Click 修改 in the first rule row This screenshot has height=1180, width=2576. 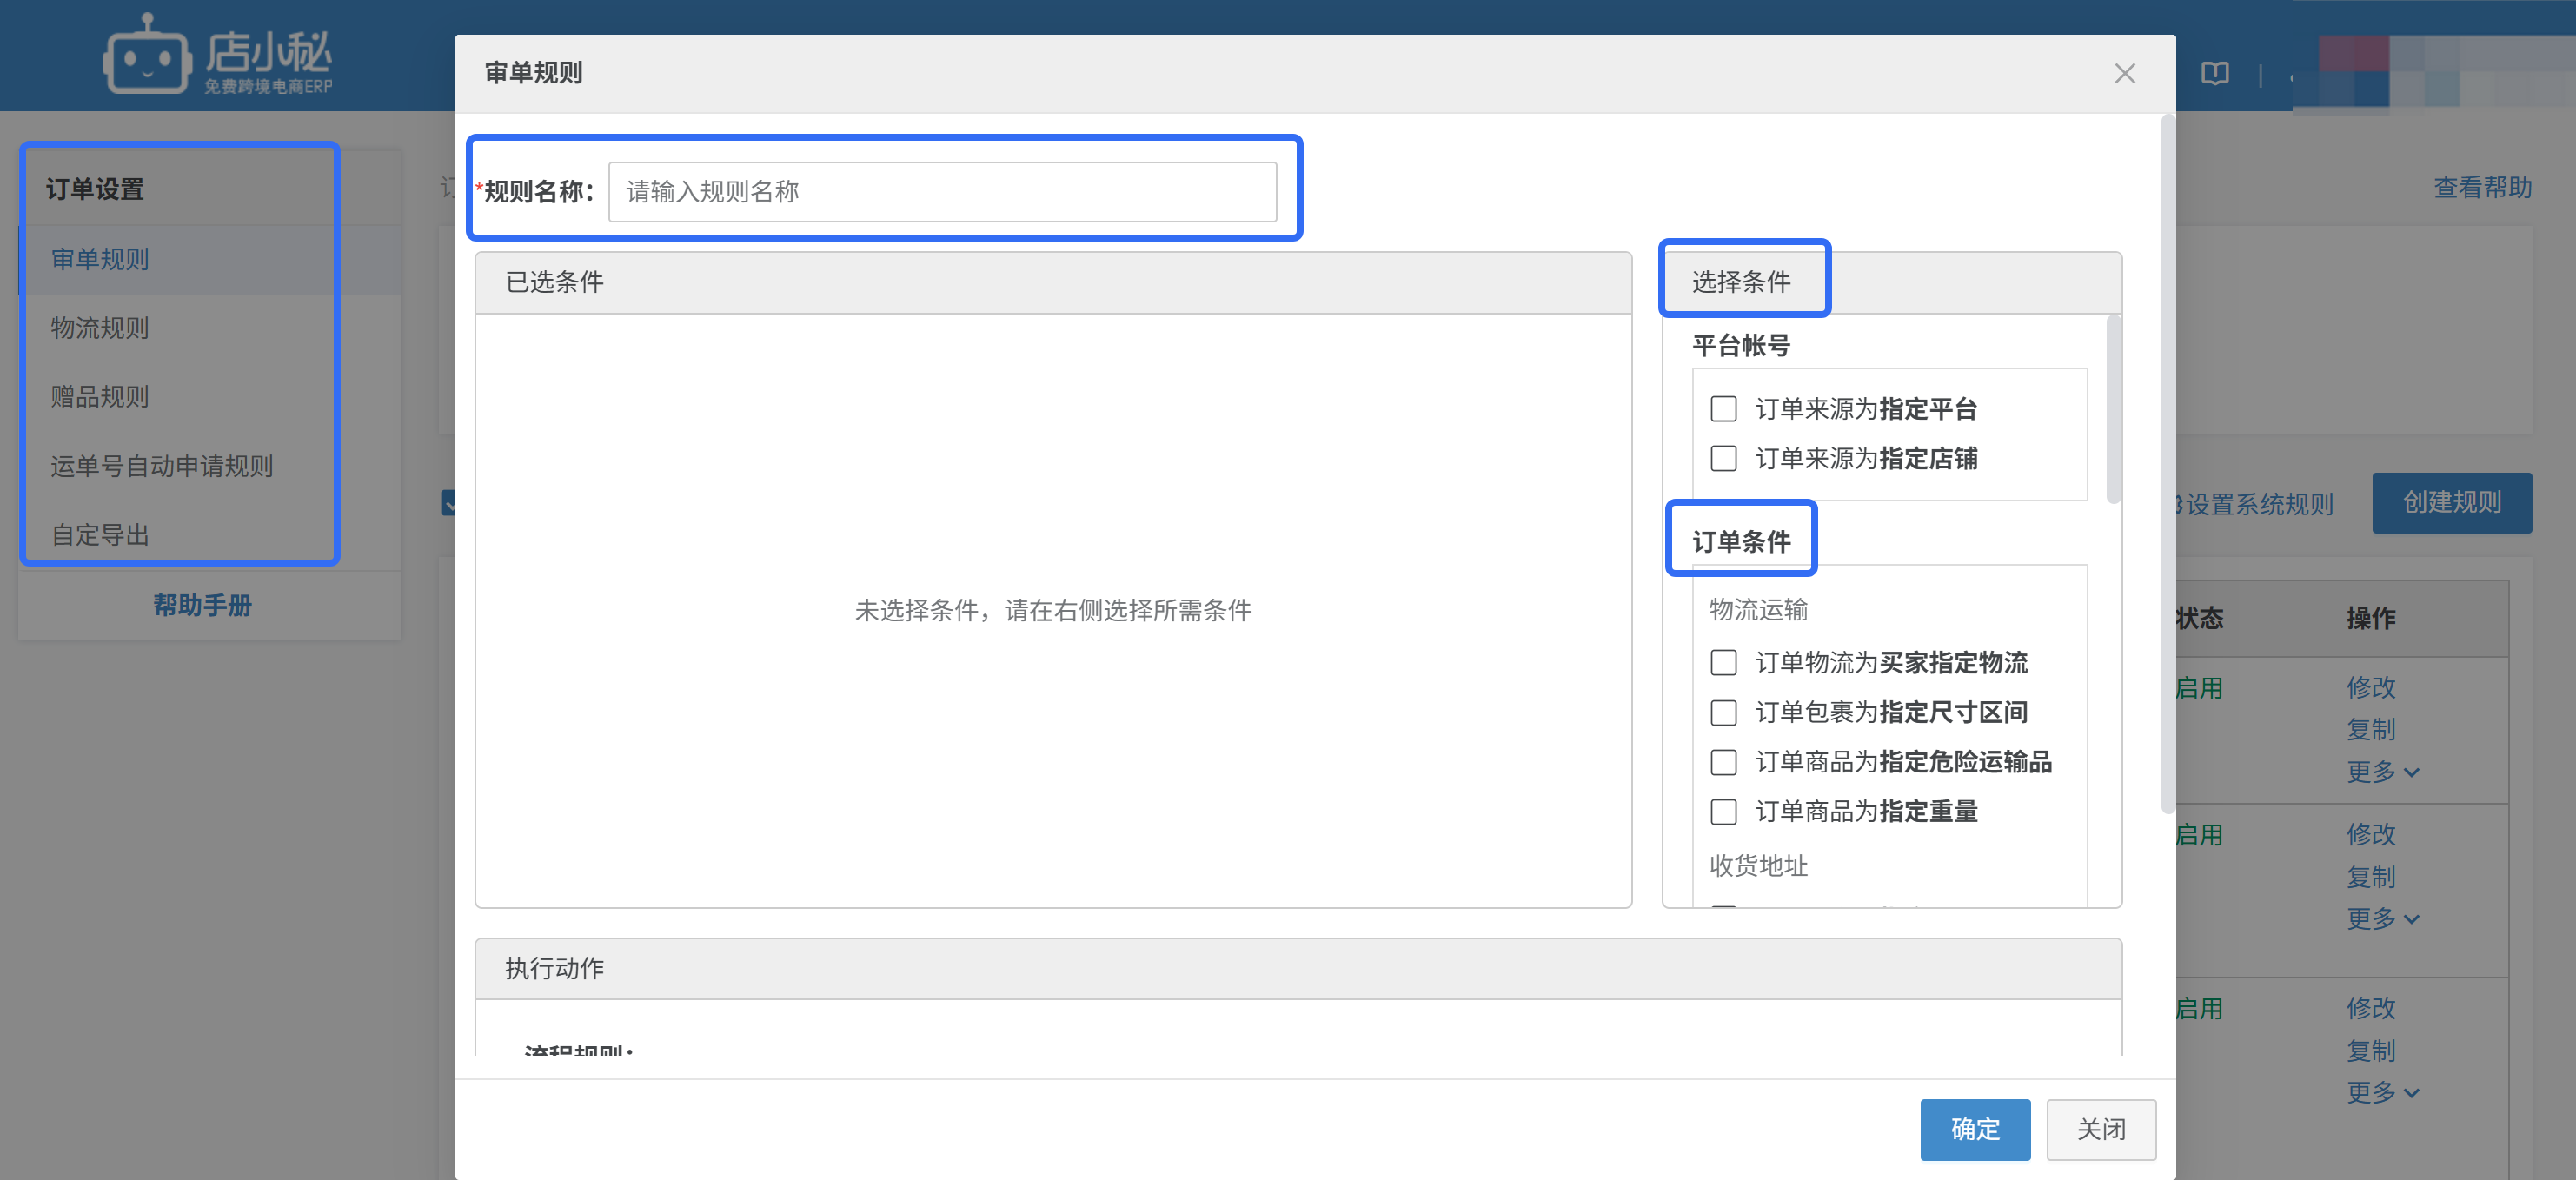click(x=2371, y=688)
